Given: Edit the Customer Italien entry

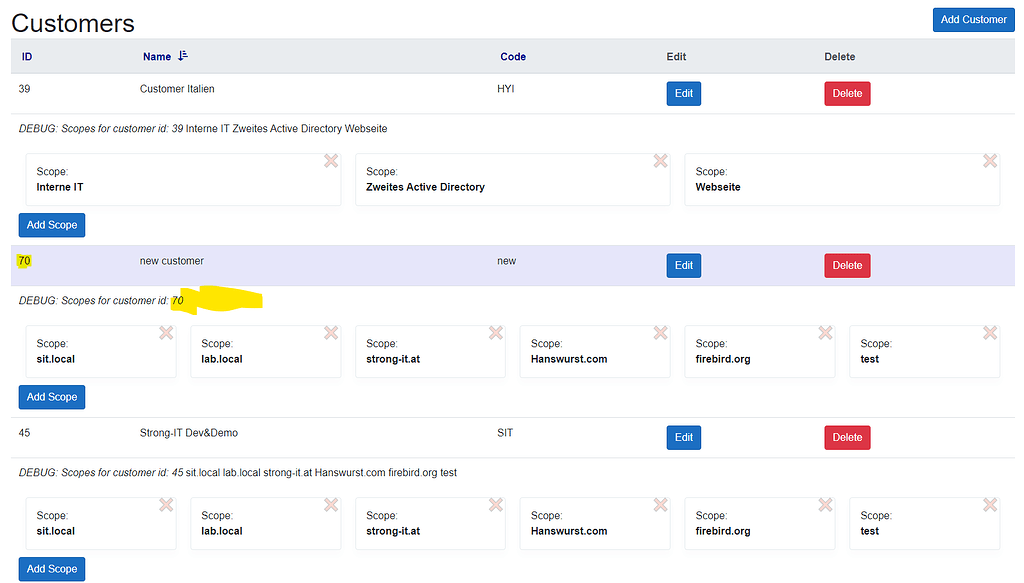Looking at the screenshot, I should [684, 94].
